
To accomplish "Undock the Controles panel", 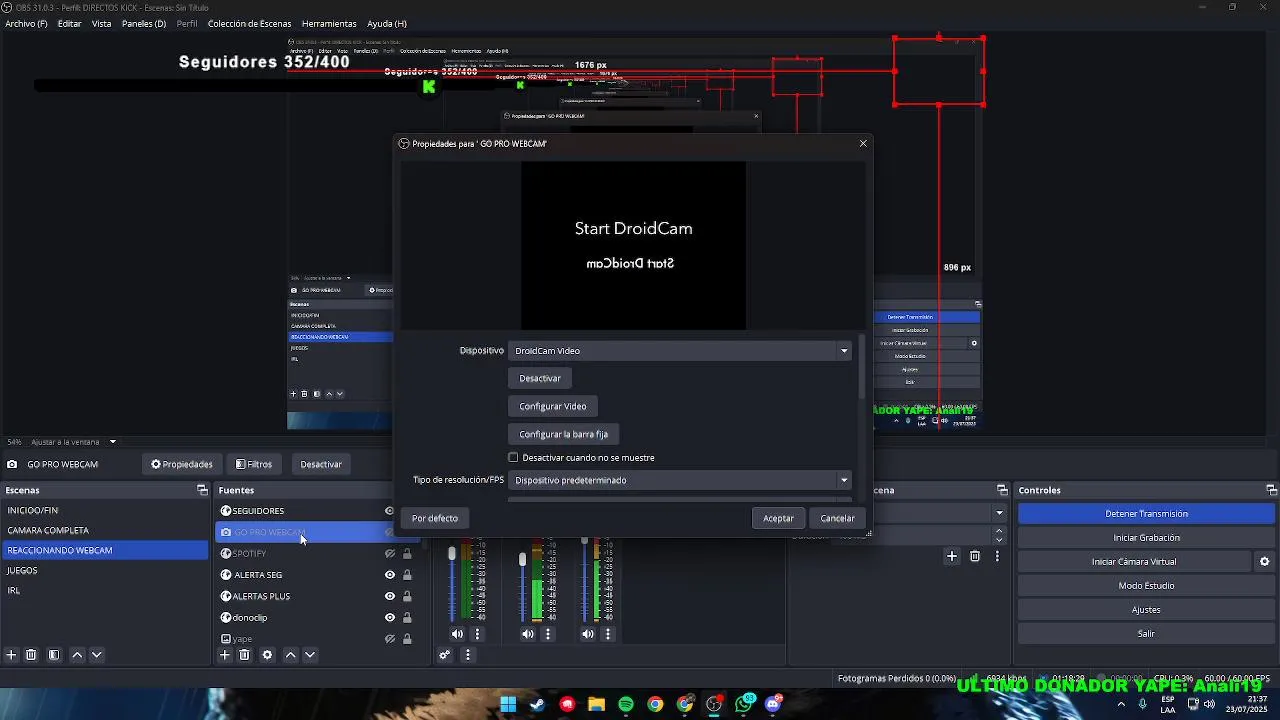I will pos(1271,490).
